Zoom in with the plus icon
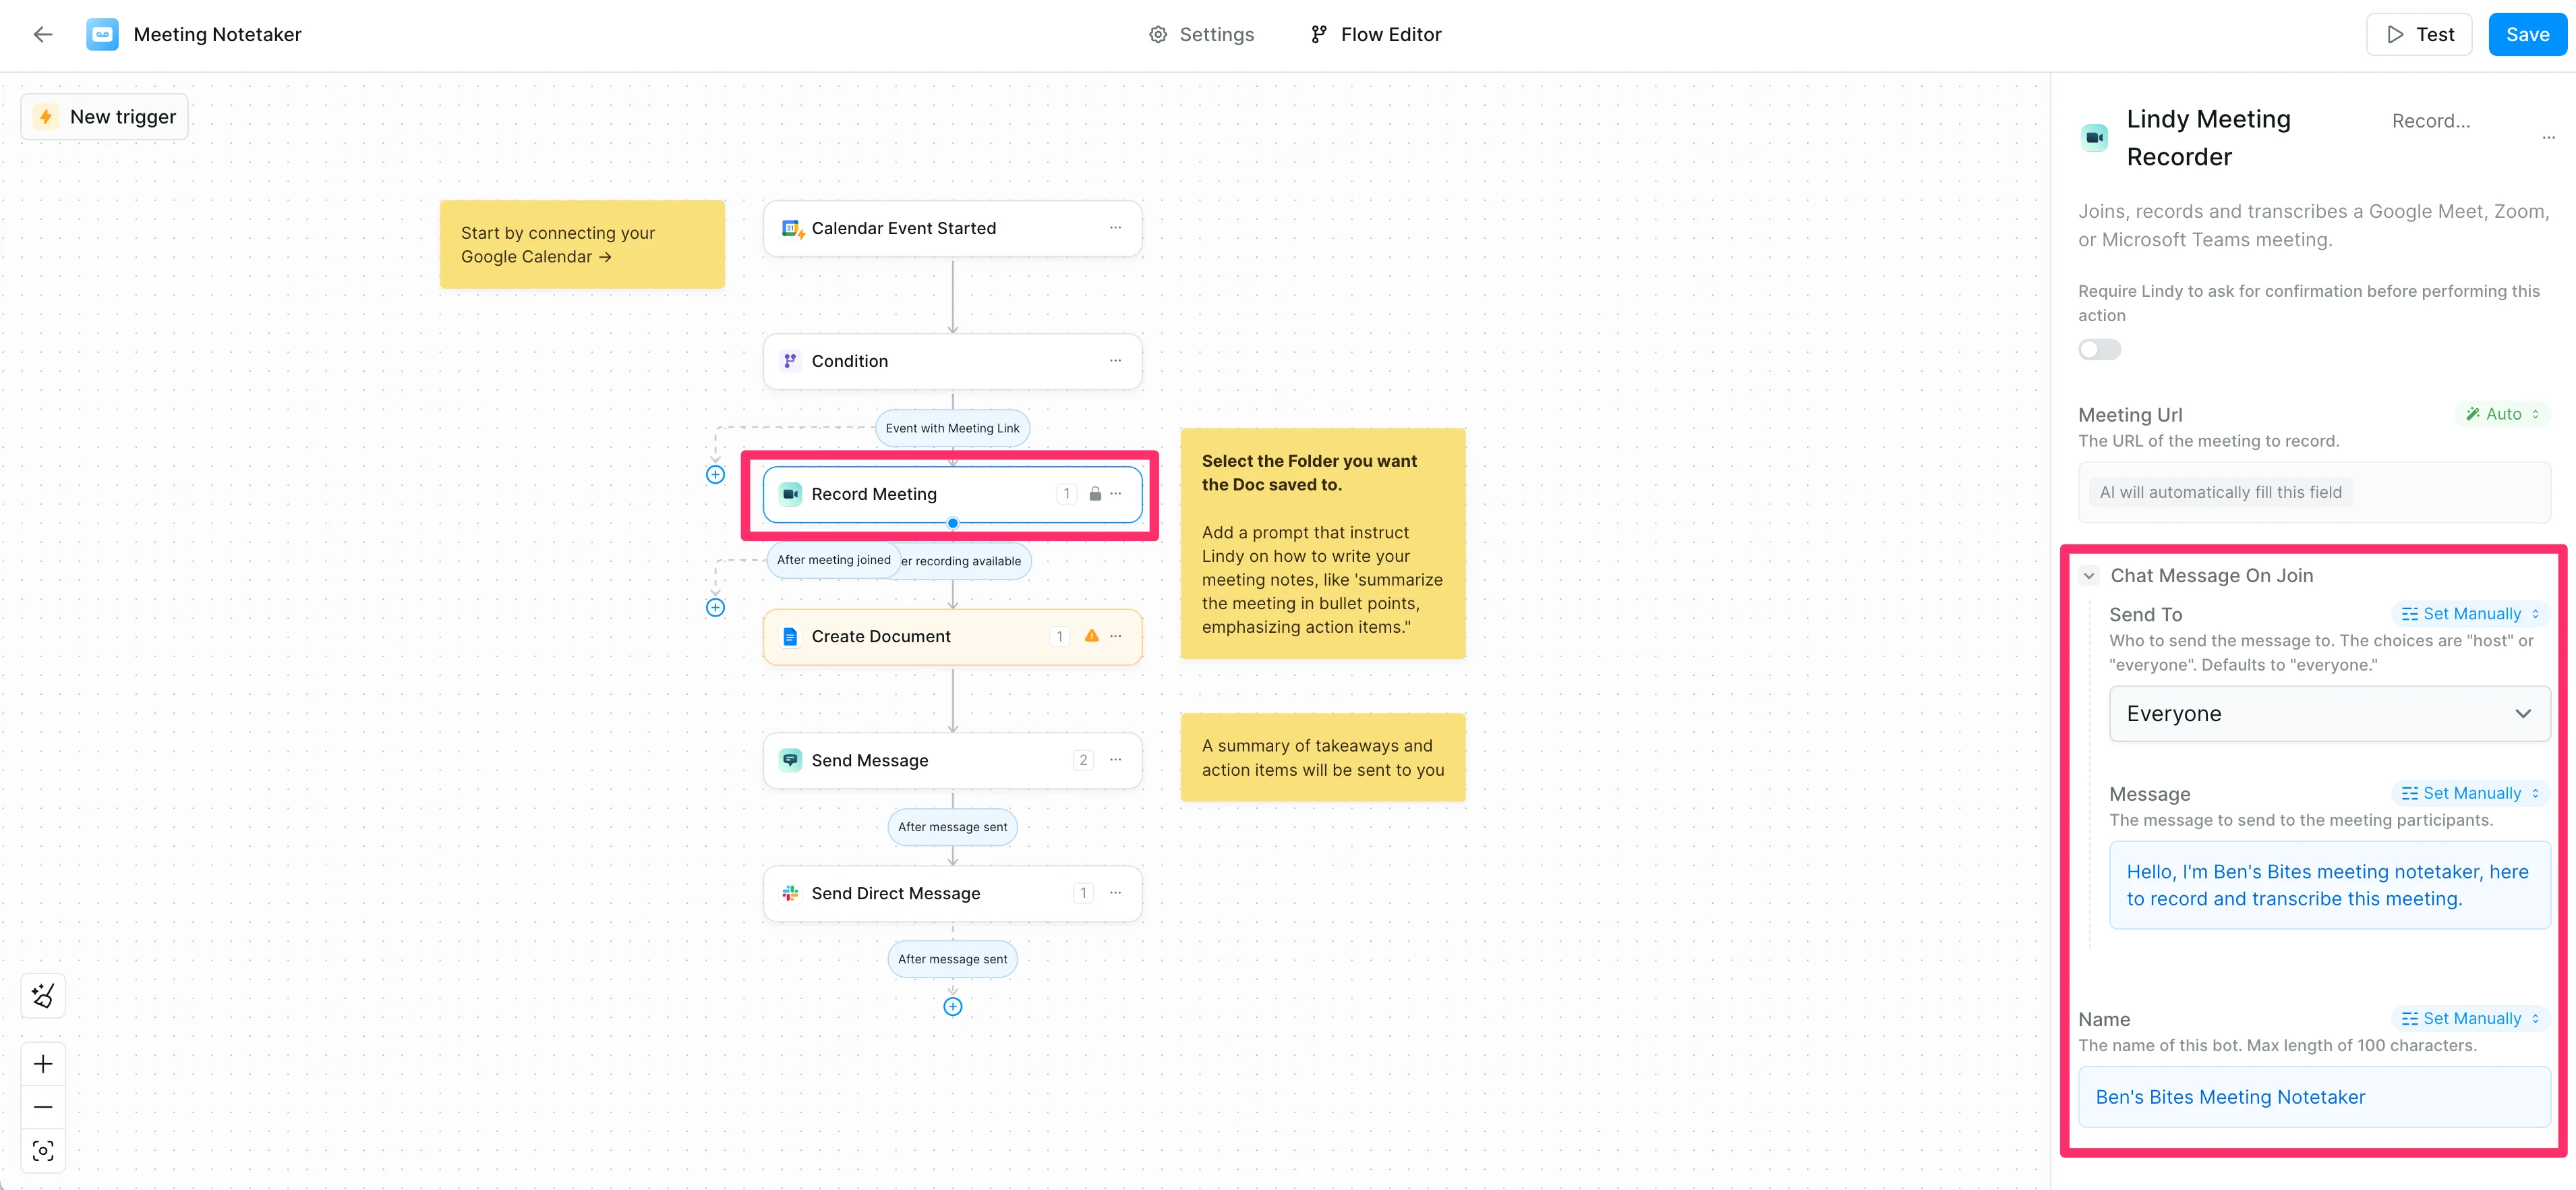2576x1190 pixels. point(43,1064)
